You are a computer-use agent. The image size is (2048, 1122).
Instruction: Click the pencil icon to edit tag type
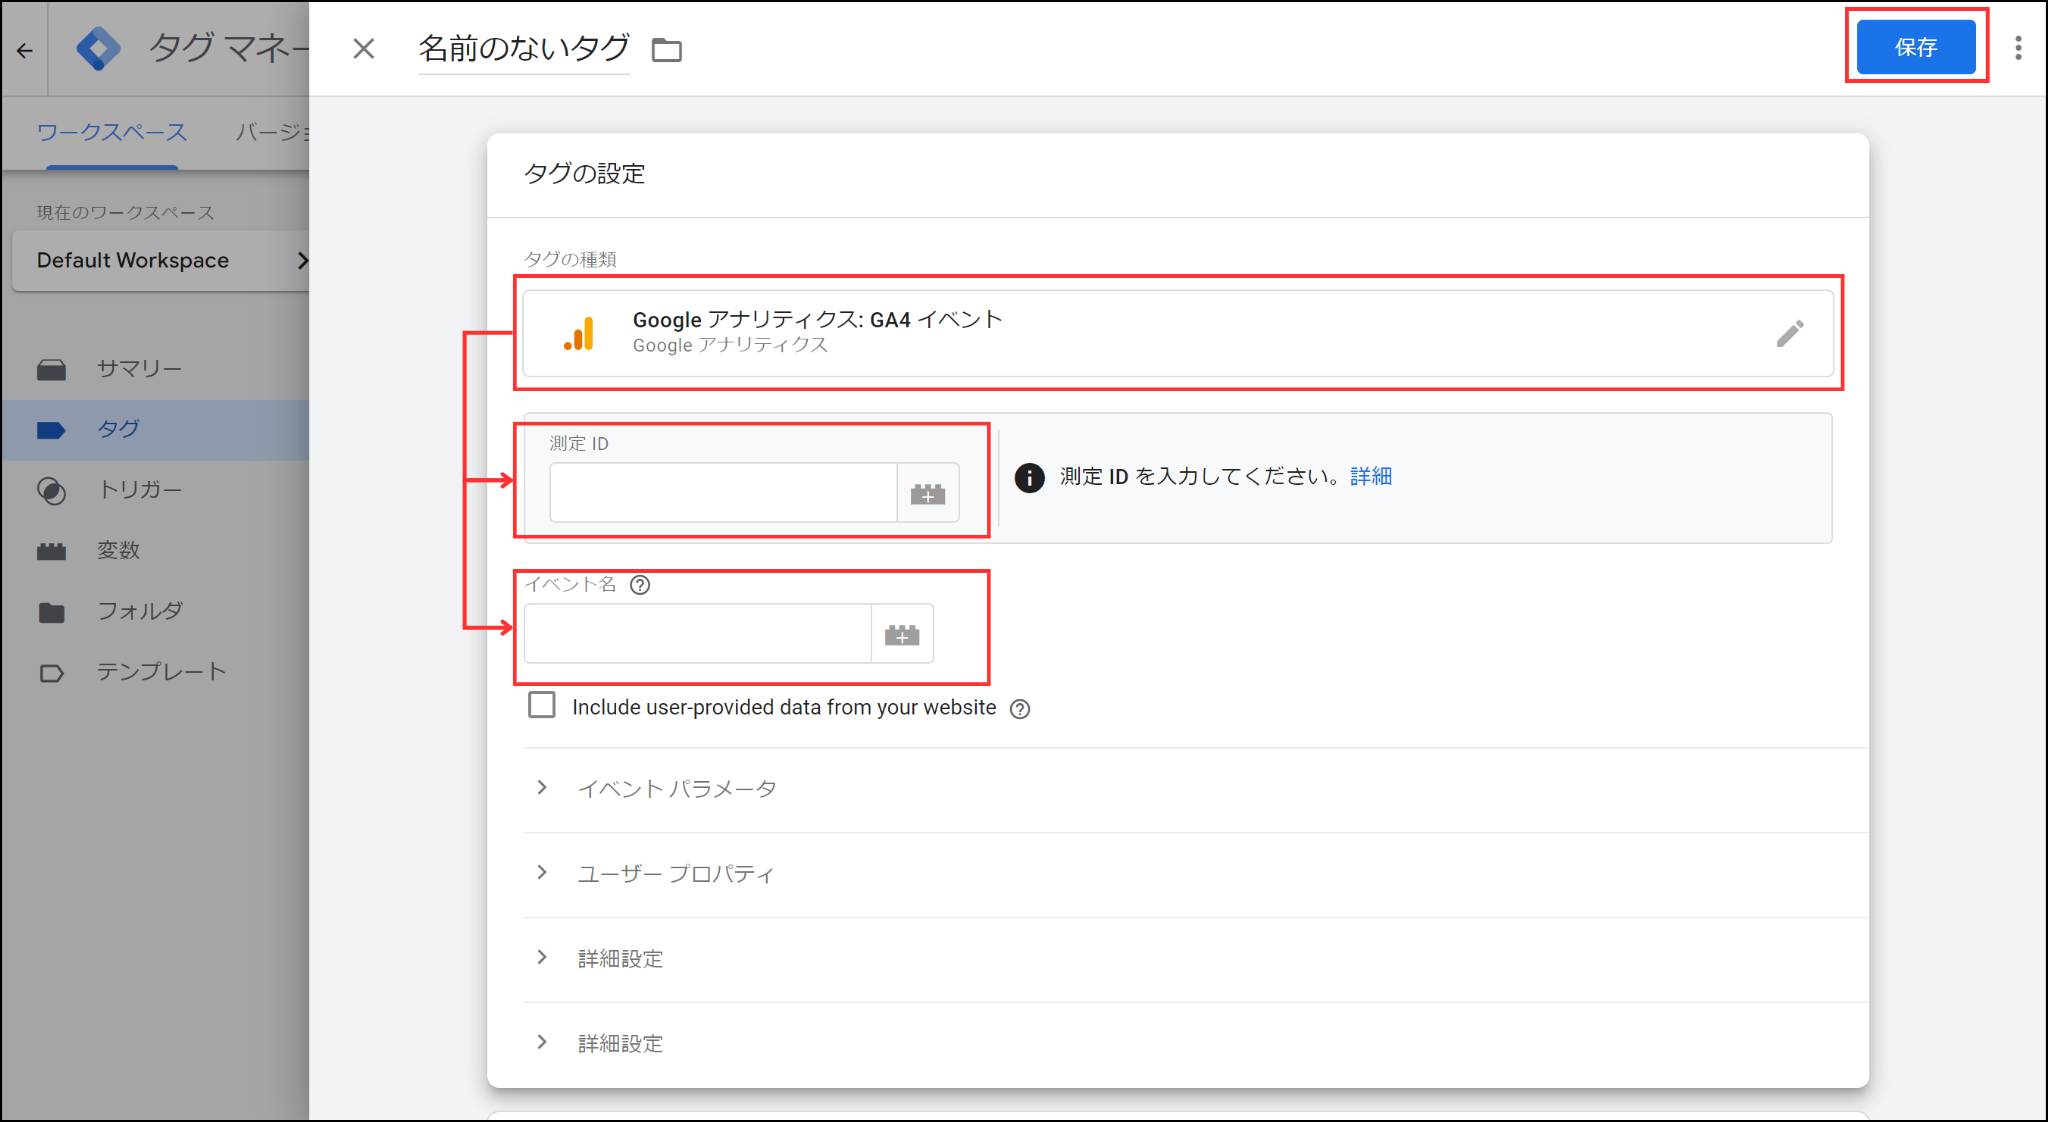pyautogui.click(x=1790, y=333)
